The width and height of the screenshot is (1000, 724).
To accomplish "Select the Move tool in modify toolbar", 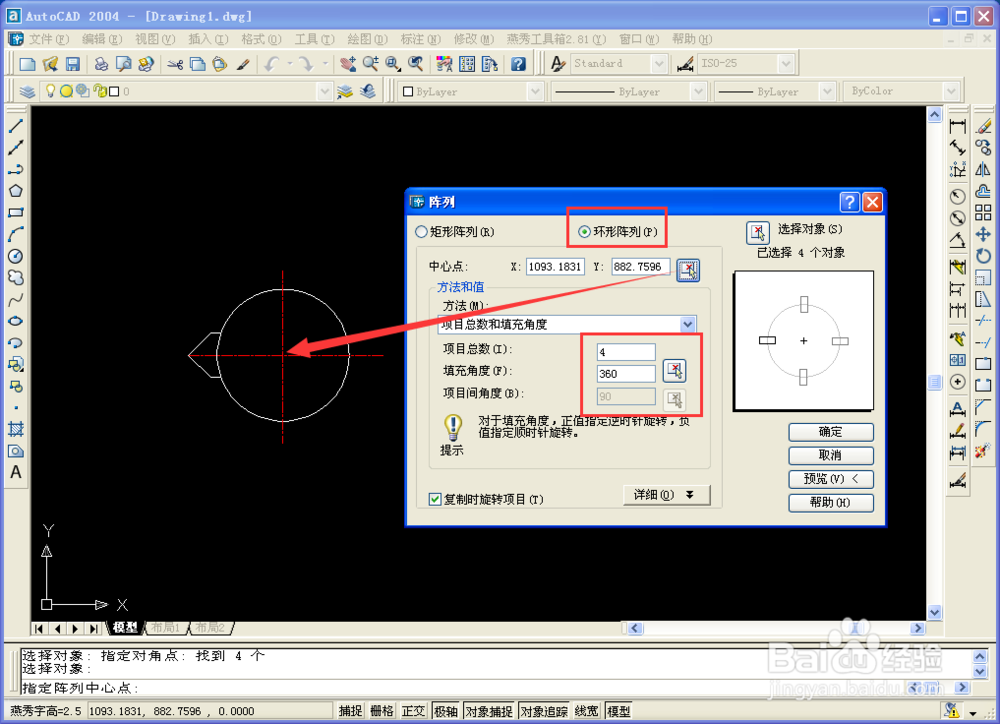I will 983,234.
